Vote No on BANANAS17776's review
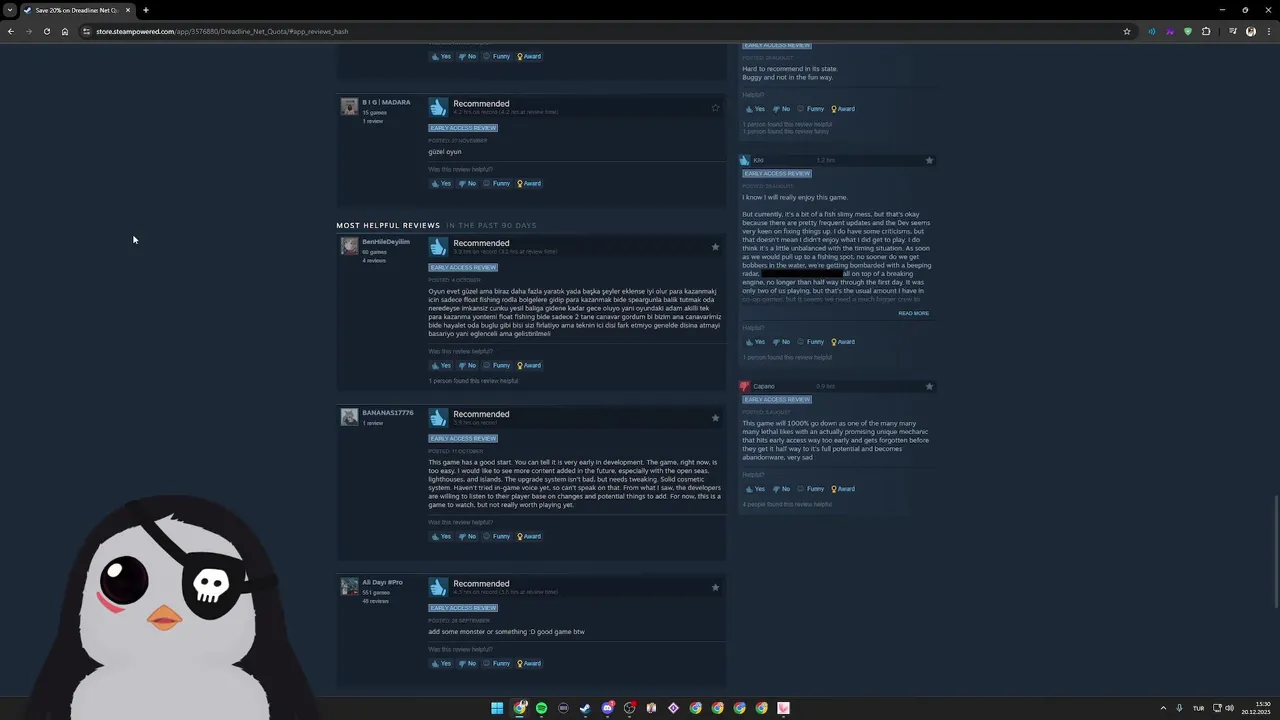 [468, 536]
